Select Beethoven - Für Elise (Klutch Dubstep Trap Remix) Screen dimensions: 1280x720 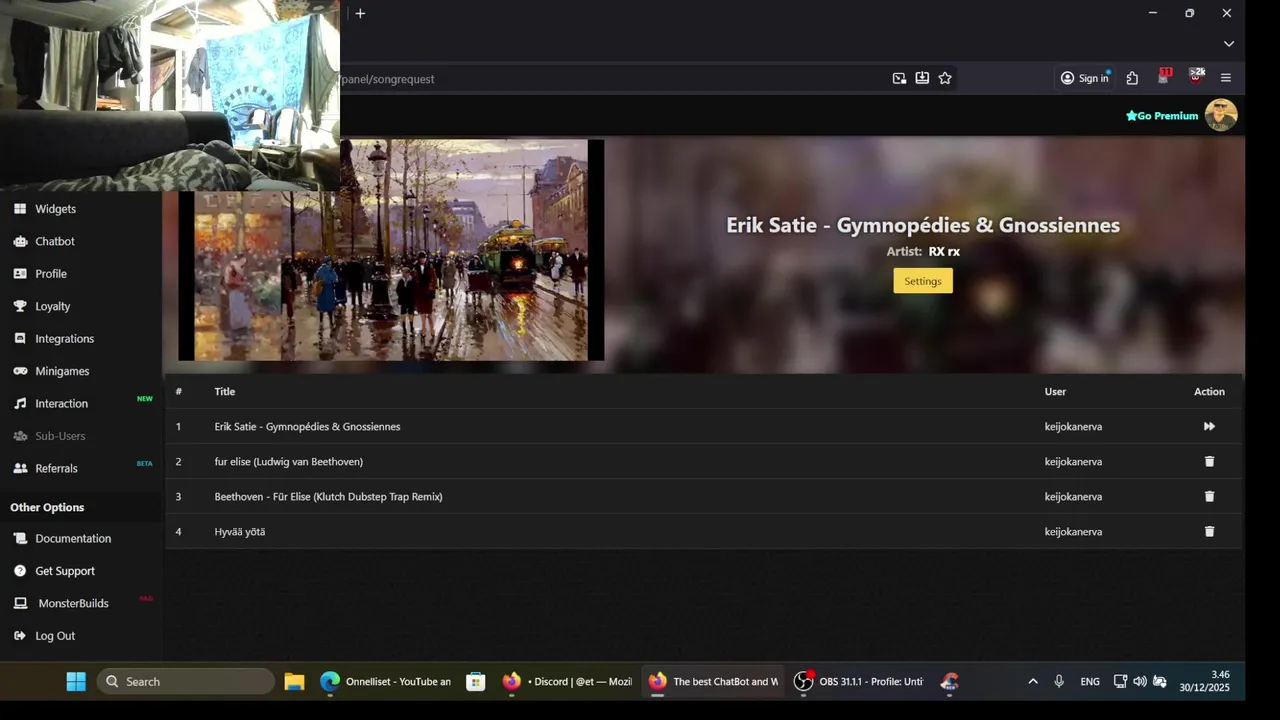click(x=328, y=497)
